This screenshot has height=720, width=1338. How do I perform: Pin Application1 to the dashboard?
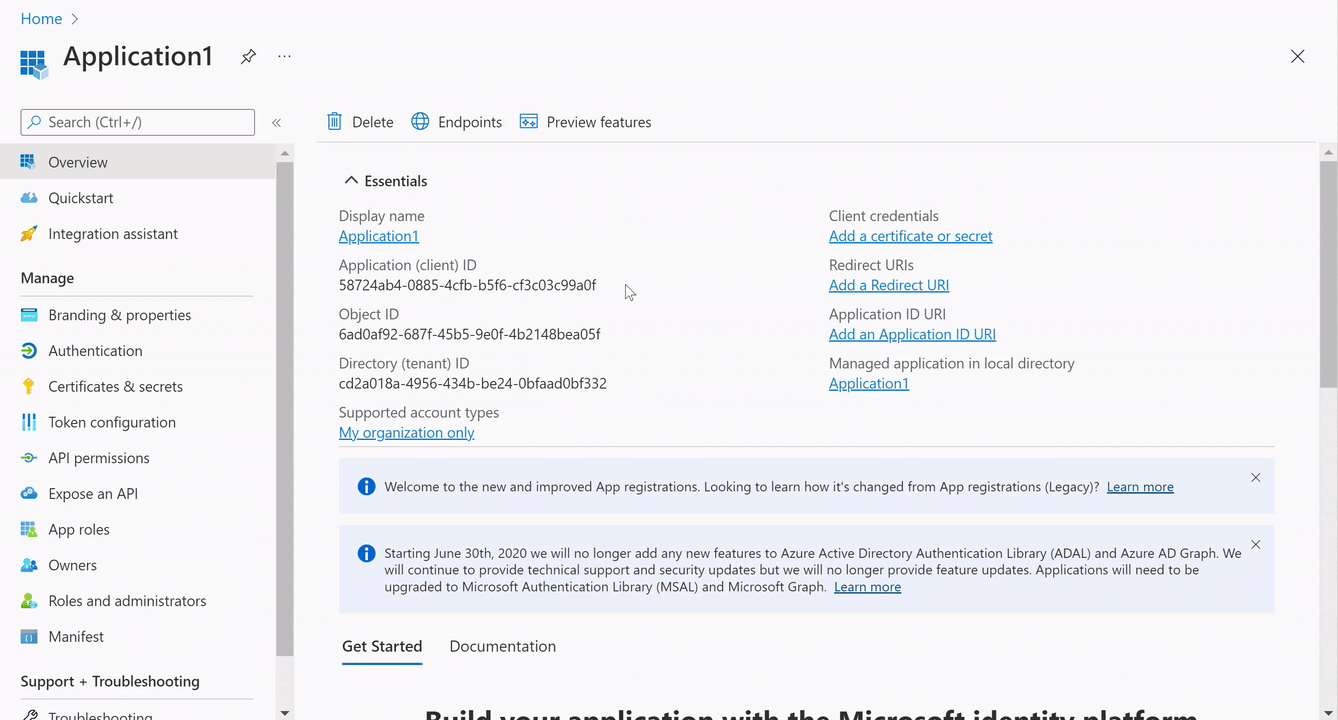[248, 57]
